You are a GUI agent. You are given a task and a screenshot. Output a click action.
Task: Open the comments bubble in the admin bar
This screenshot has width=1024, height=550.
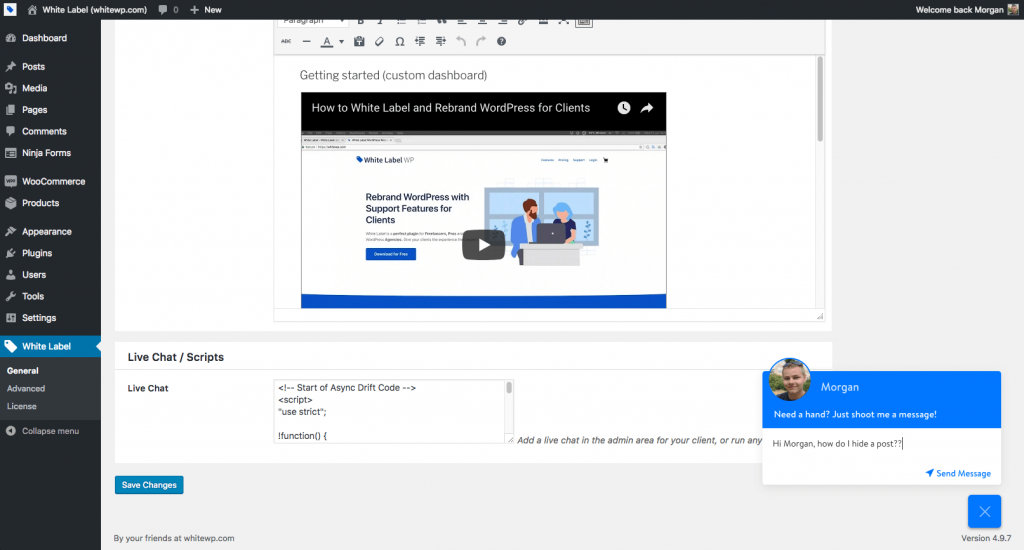point(168,10)
